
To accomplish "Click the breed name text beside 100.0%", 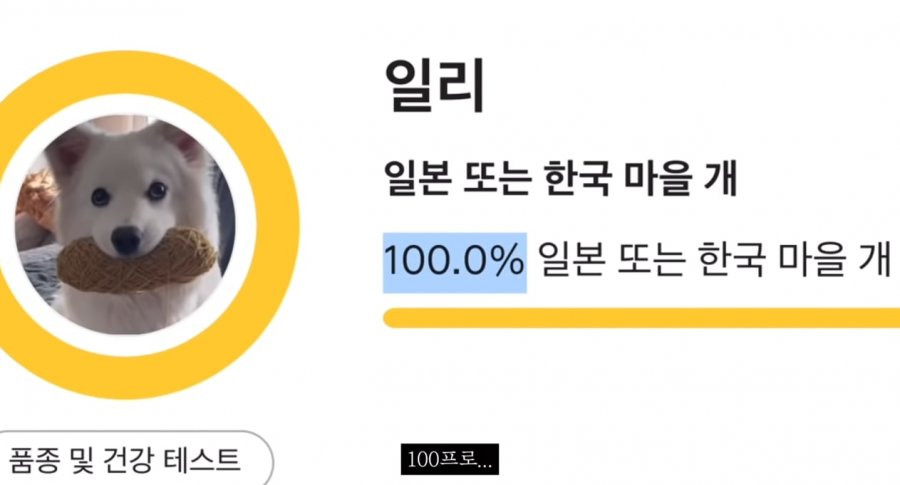I will pos(713,262).
